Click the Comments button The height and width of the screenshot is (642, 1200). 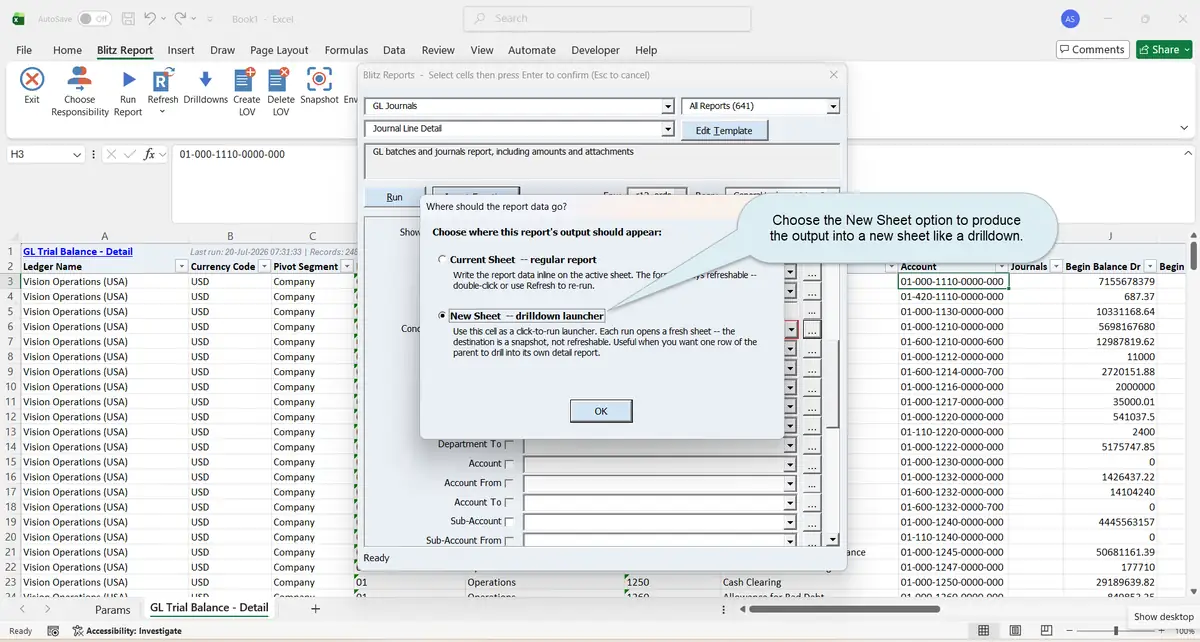point(1092,49)
